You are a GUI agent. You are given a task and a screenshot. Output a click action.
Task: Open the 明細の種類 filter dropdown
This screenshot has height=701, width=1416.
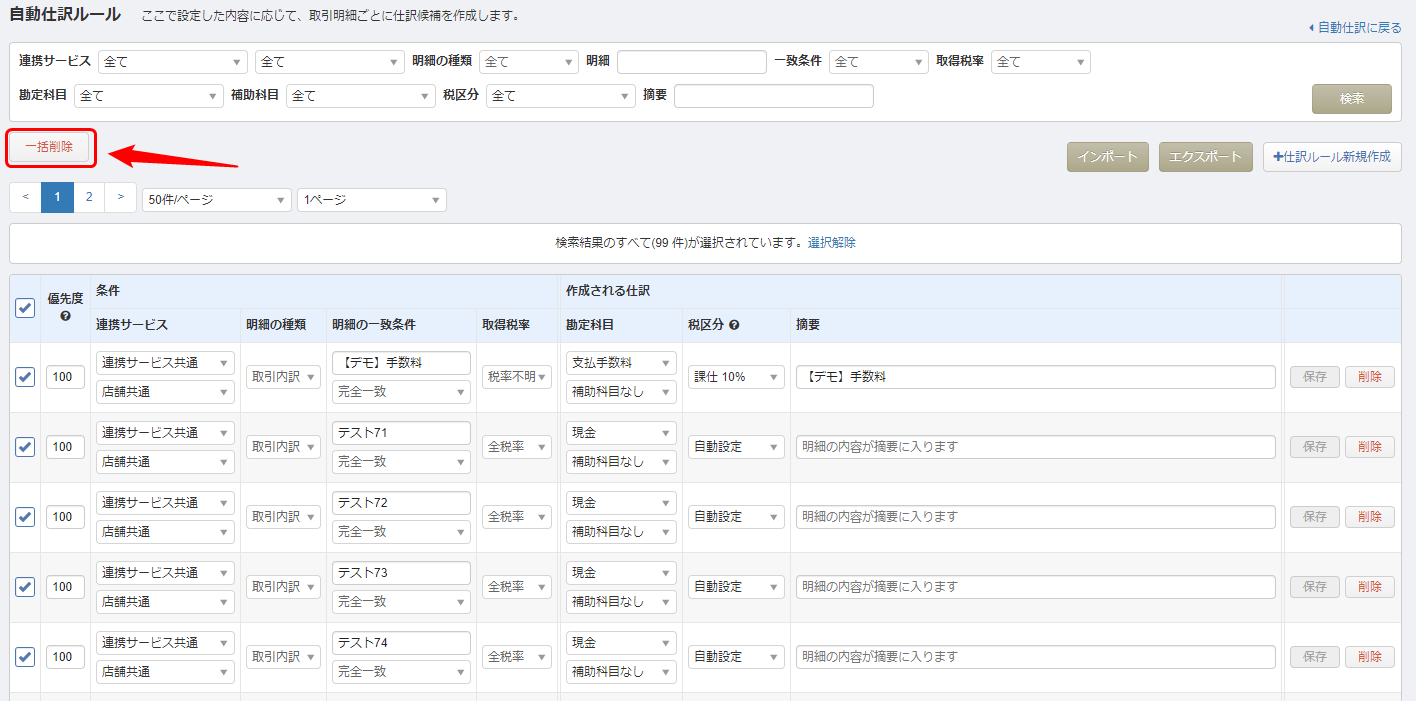click(x=529, y=62)
